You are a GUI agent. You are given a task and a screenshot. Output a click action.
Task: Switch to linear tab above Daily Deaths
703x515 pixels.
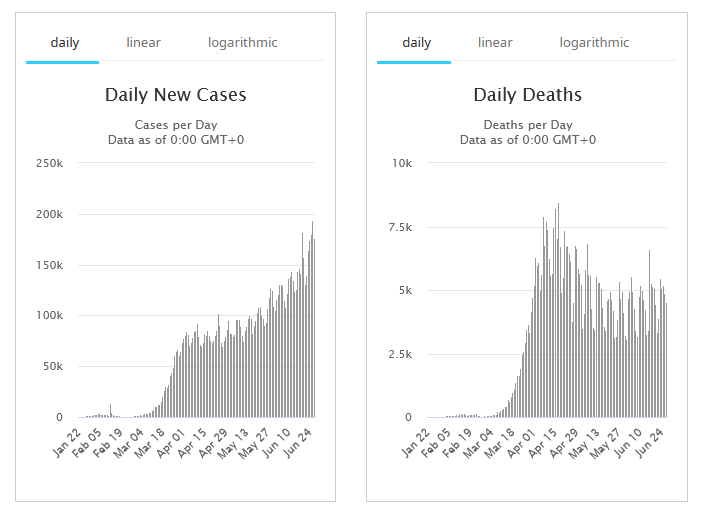tap(495, 43)
